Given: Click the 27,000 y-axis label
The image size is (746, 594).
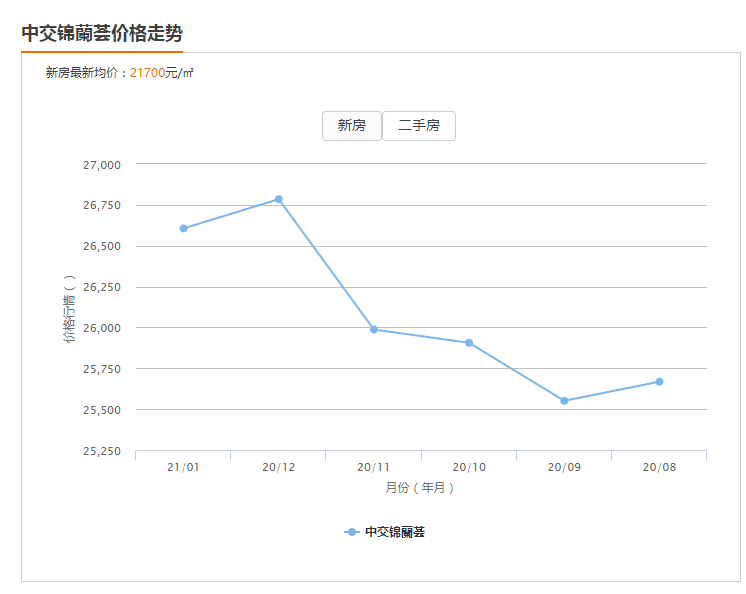Looking at the screenshot, I should click(102, 165).
